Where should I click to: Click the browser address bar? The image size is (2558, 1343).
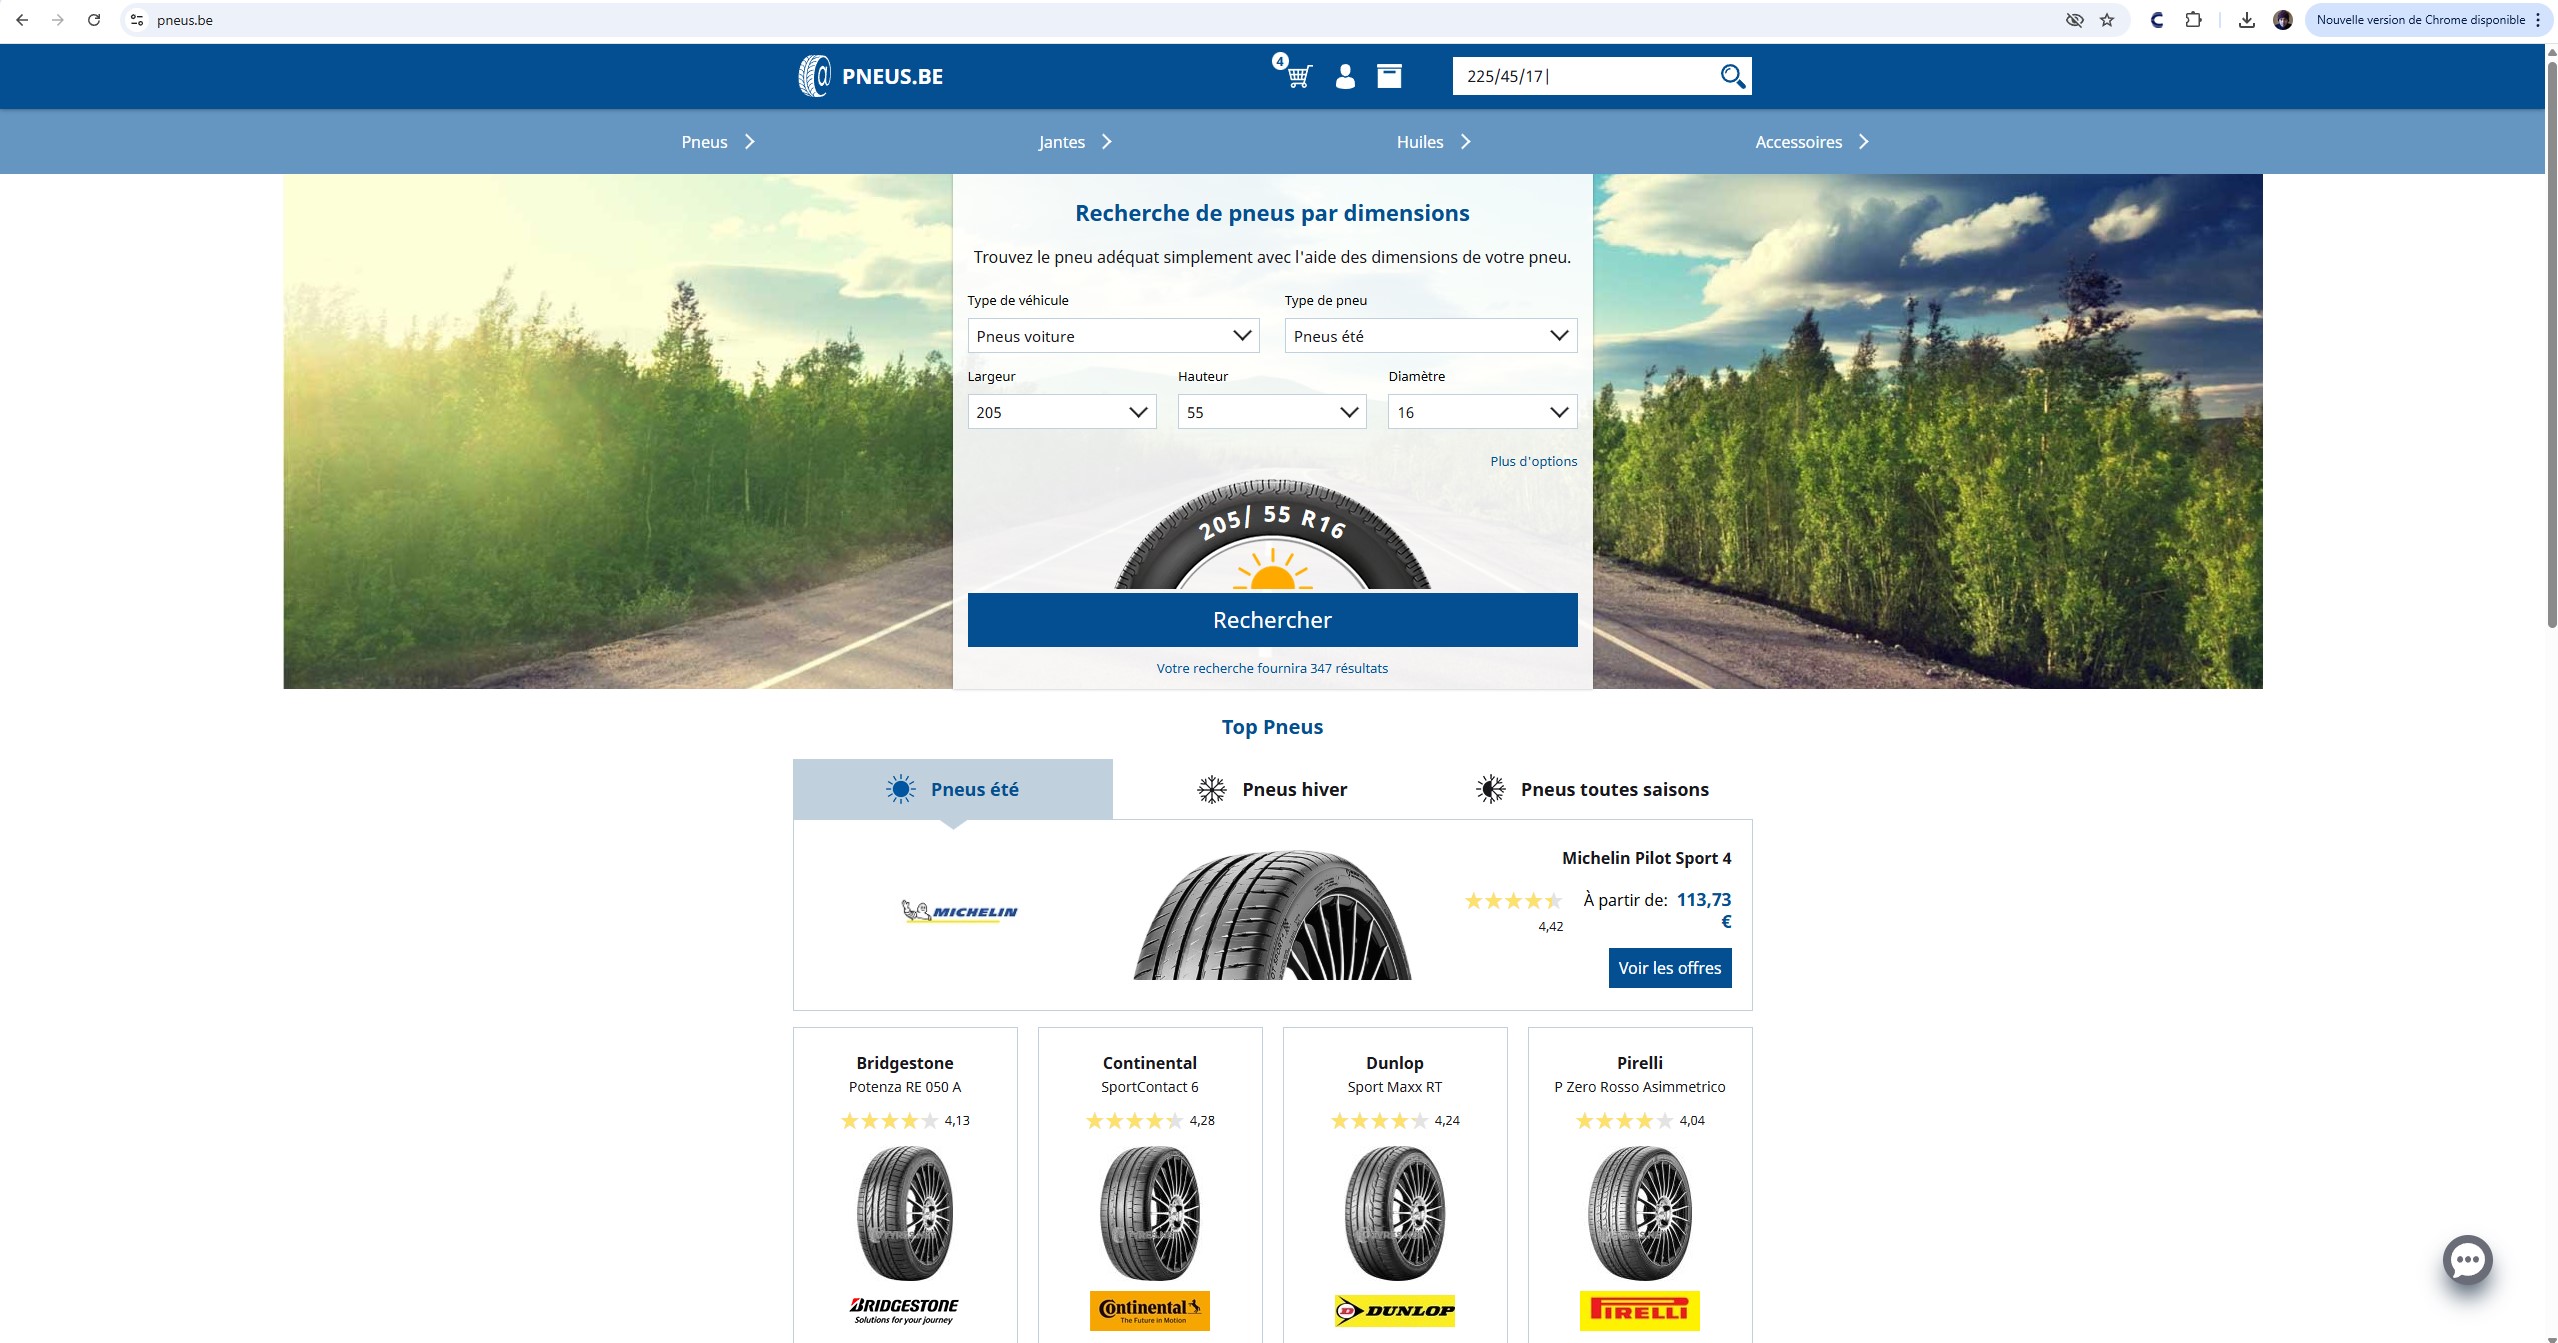(1100, 20)
